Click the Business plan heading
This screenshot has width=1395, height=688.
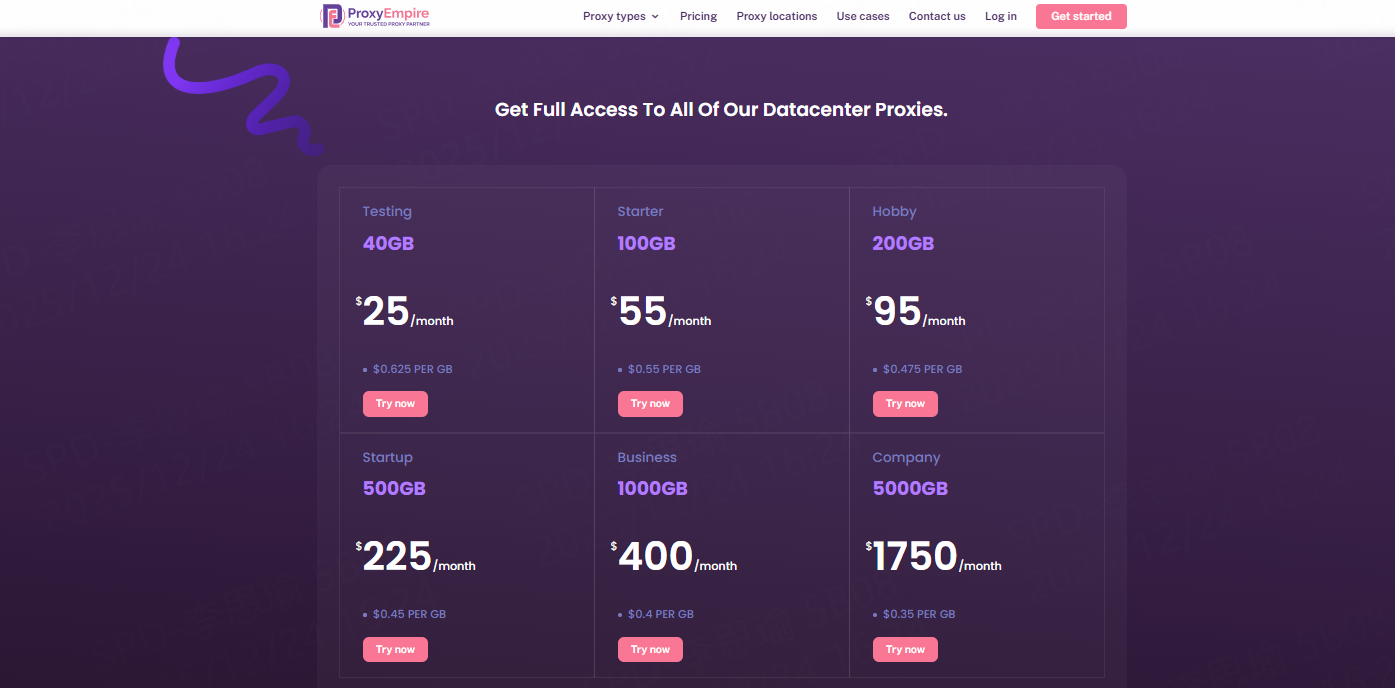646,458
